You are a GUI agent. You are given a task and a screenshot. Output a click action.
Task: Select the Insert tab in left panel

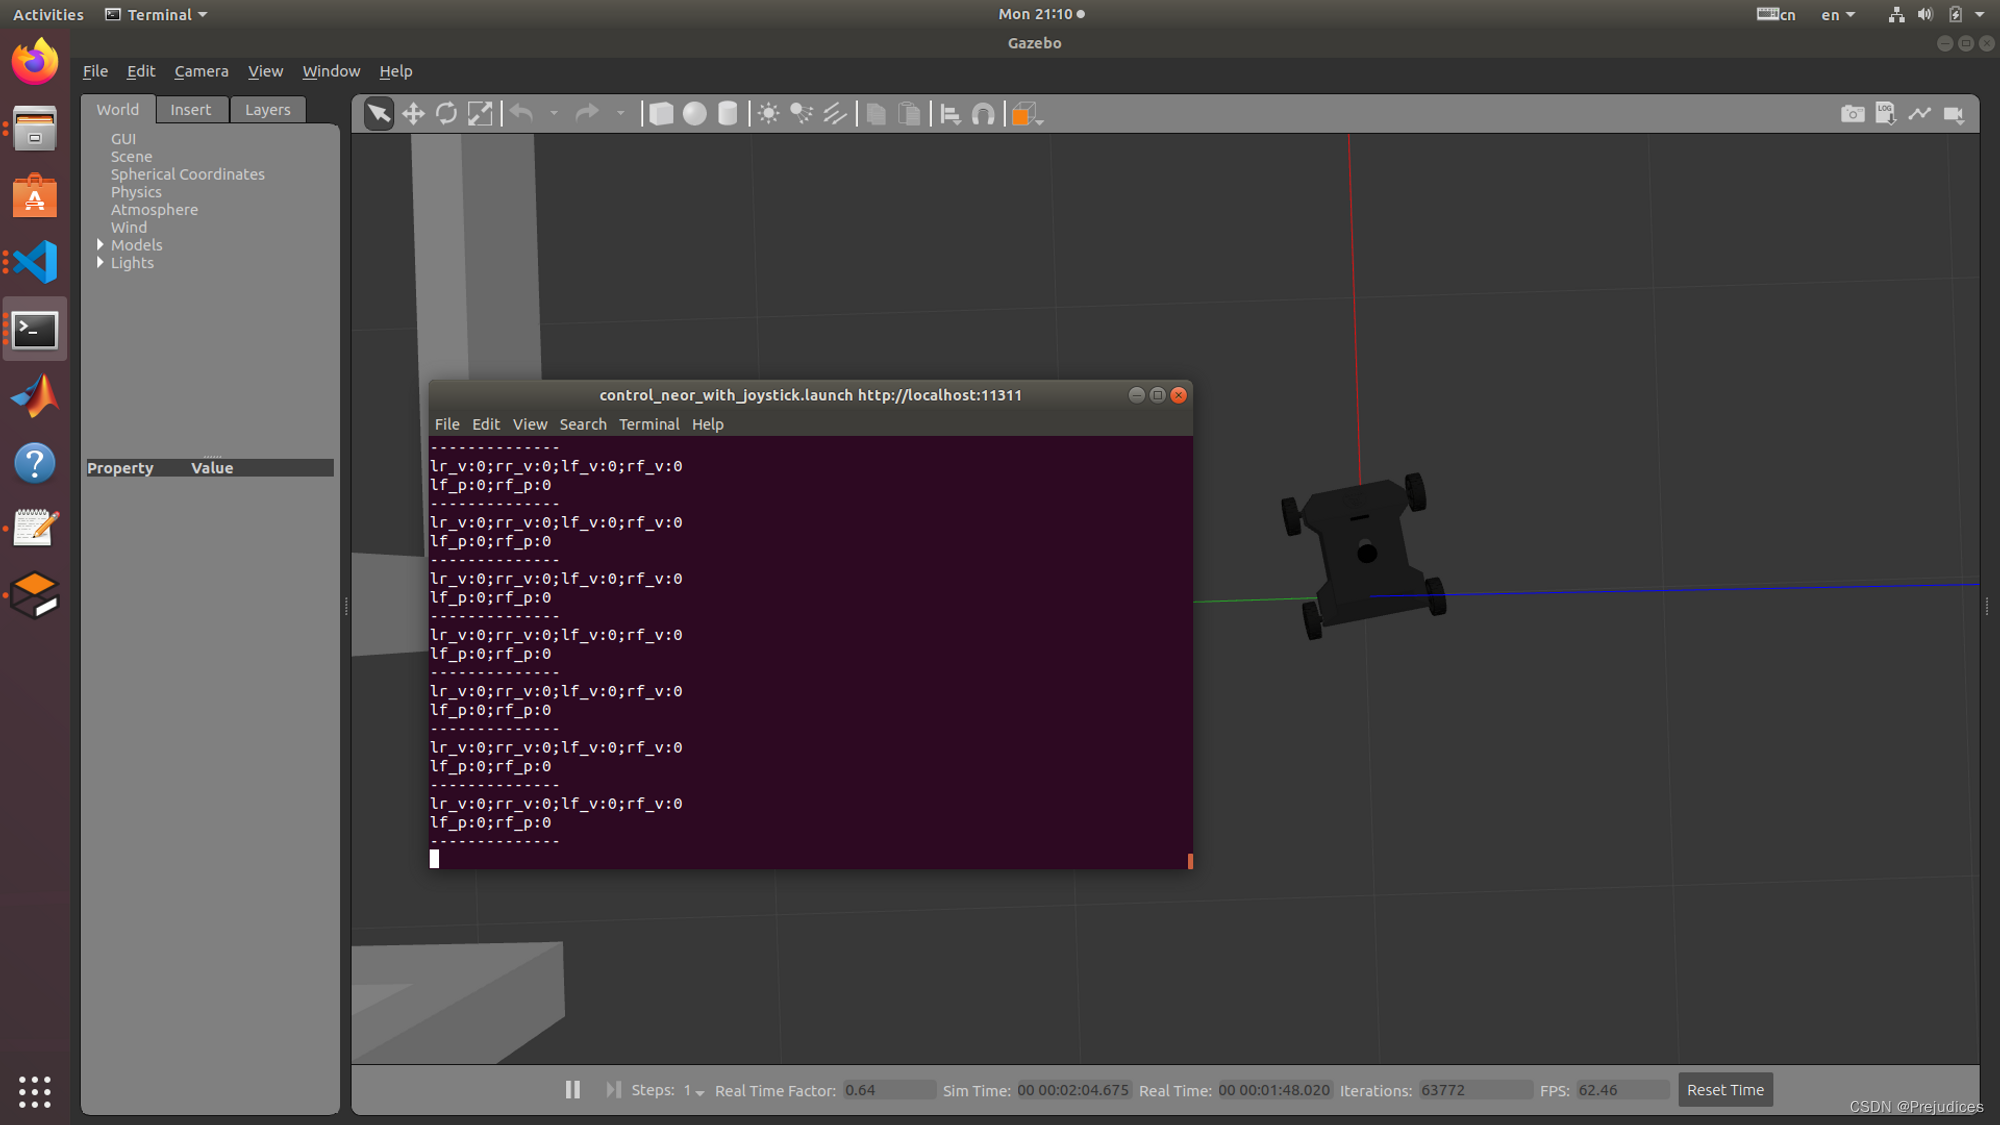tap(190, 109)
